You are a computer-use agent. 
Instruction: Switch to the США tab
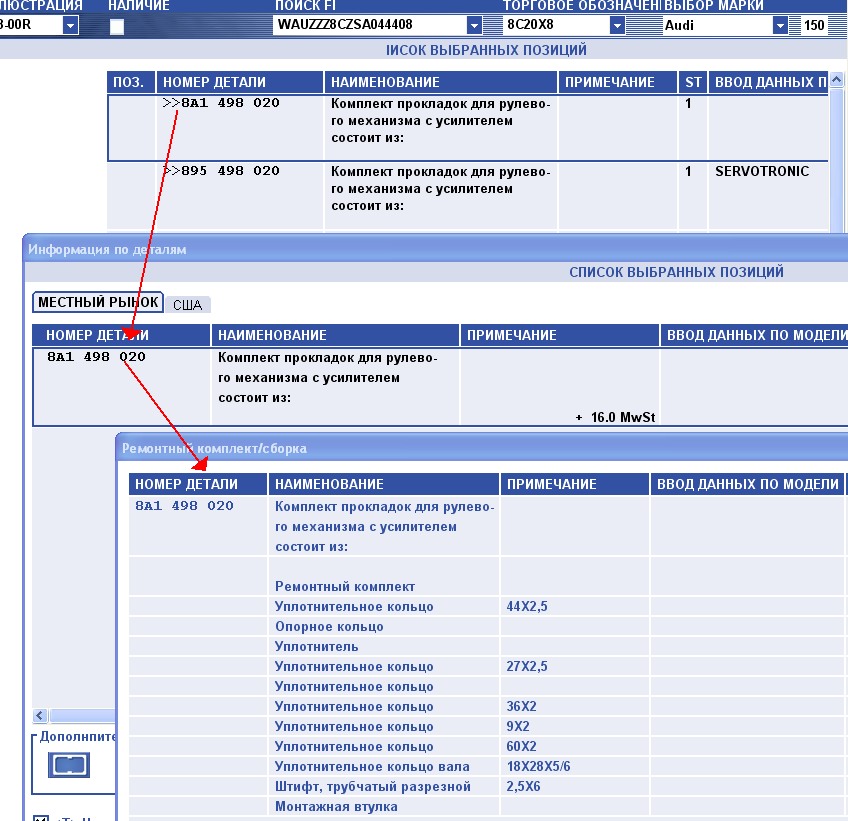point(188,305)
